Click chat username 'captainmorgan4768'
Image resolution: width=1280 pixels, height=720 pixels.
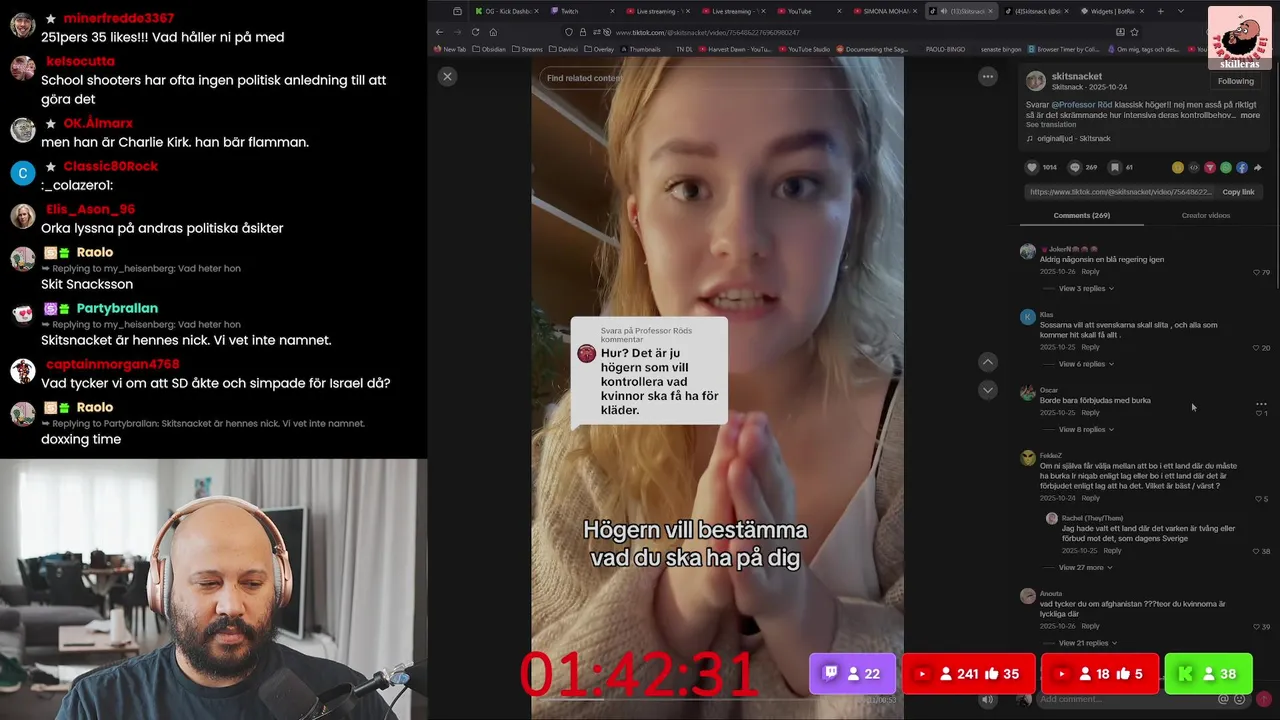click(x=112, y=364)
